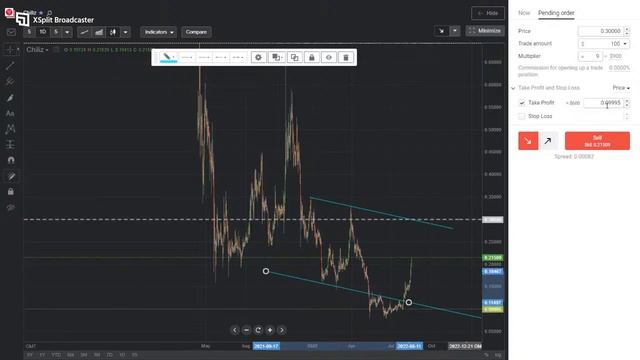640x360 pixels.
Task: Delete the selected line with trash icon
Action: (x=346, y=58)
